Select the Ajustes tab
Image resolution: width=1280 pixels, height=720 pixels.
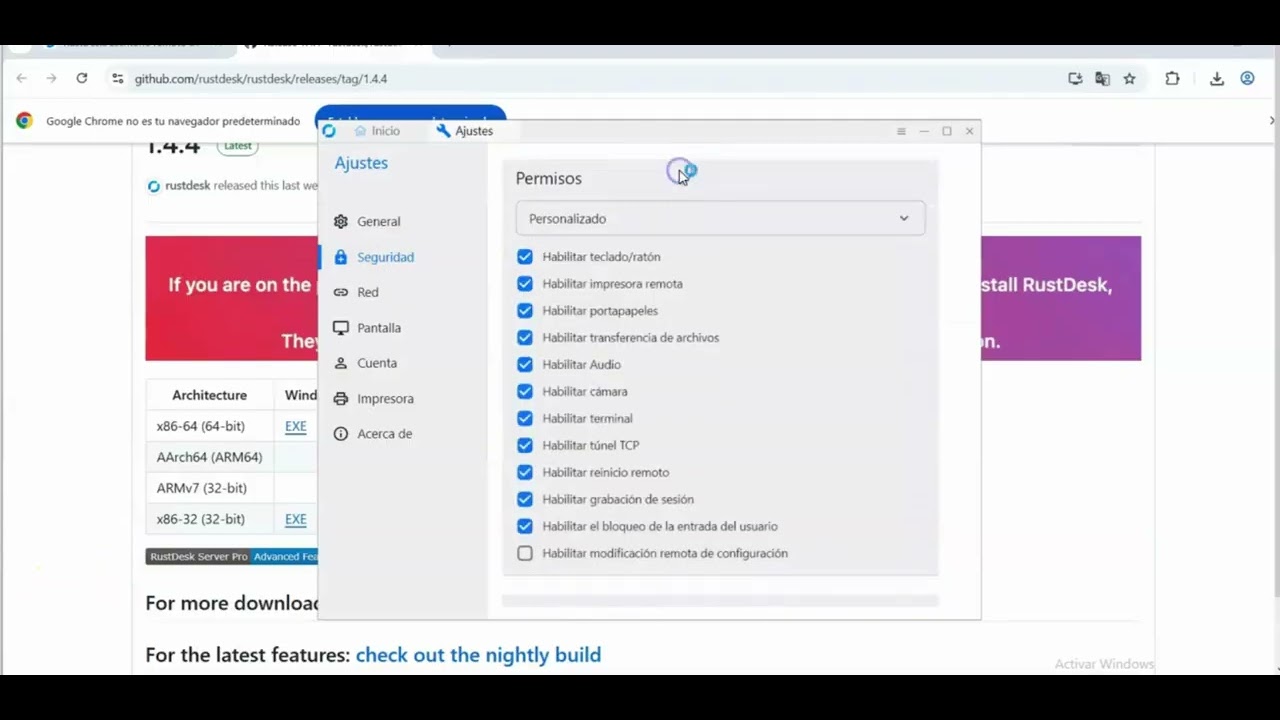click(465, 131)
